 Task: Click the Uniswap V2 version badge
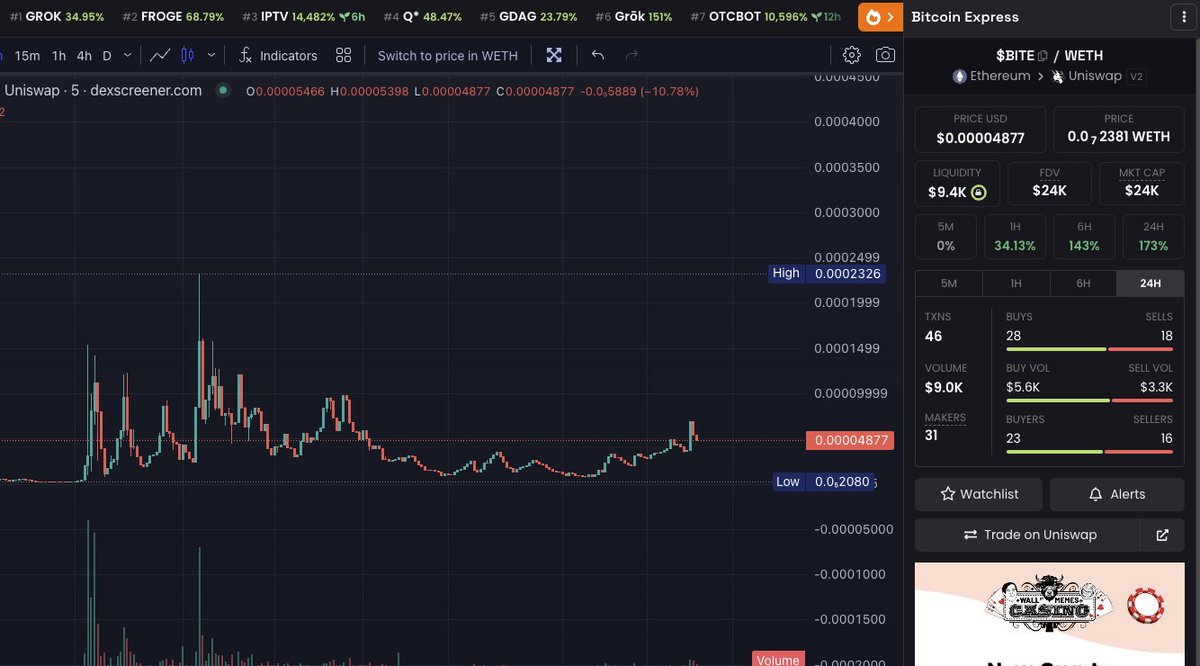point(1137,76)
